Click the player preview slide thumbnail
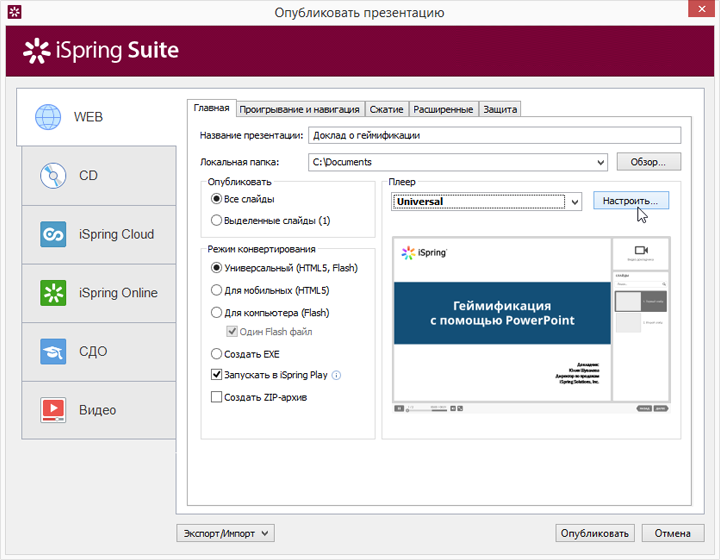Image resolution: width=720 pixels, height=560 pixels. pyautogui.click(x=502, y=319)
